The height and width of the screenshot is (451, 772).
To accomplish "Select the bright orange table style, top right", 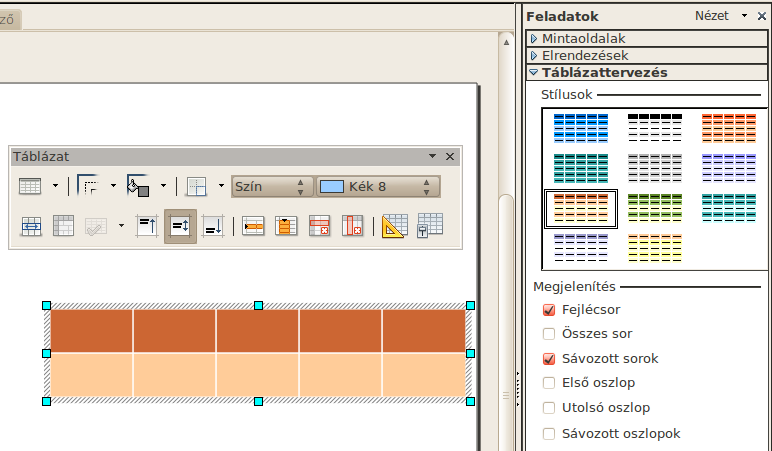I will pyautogui.click(x=729, y=128).
